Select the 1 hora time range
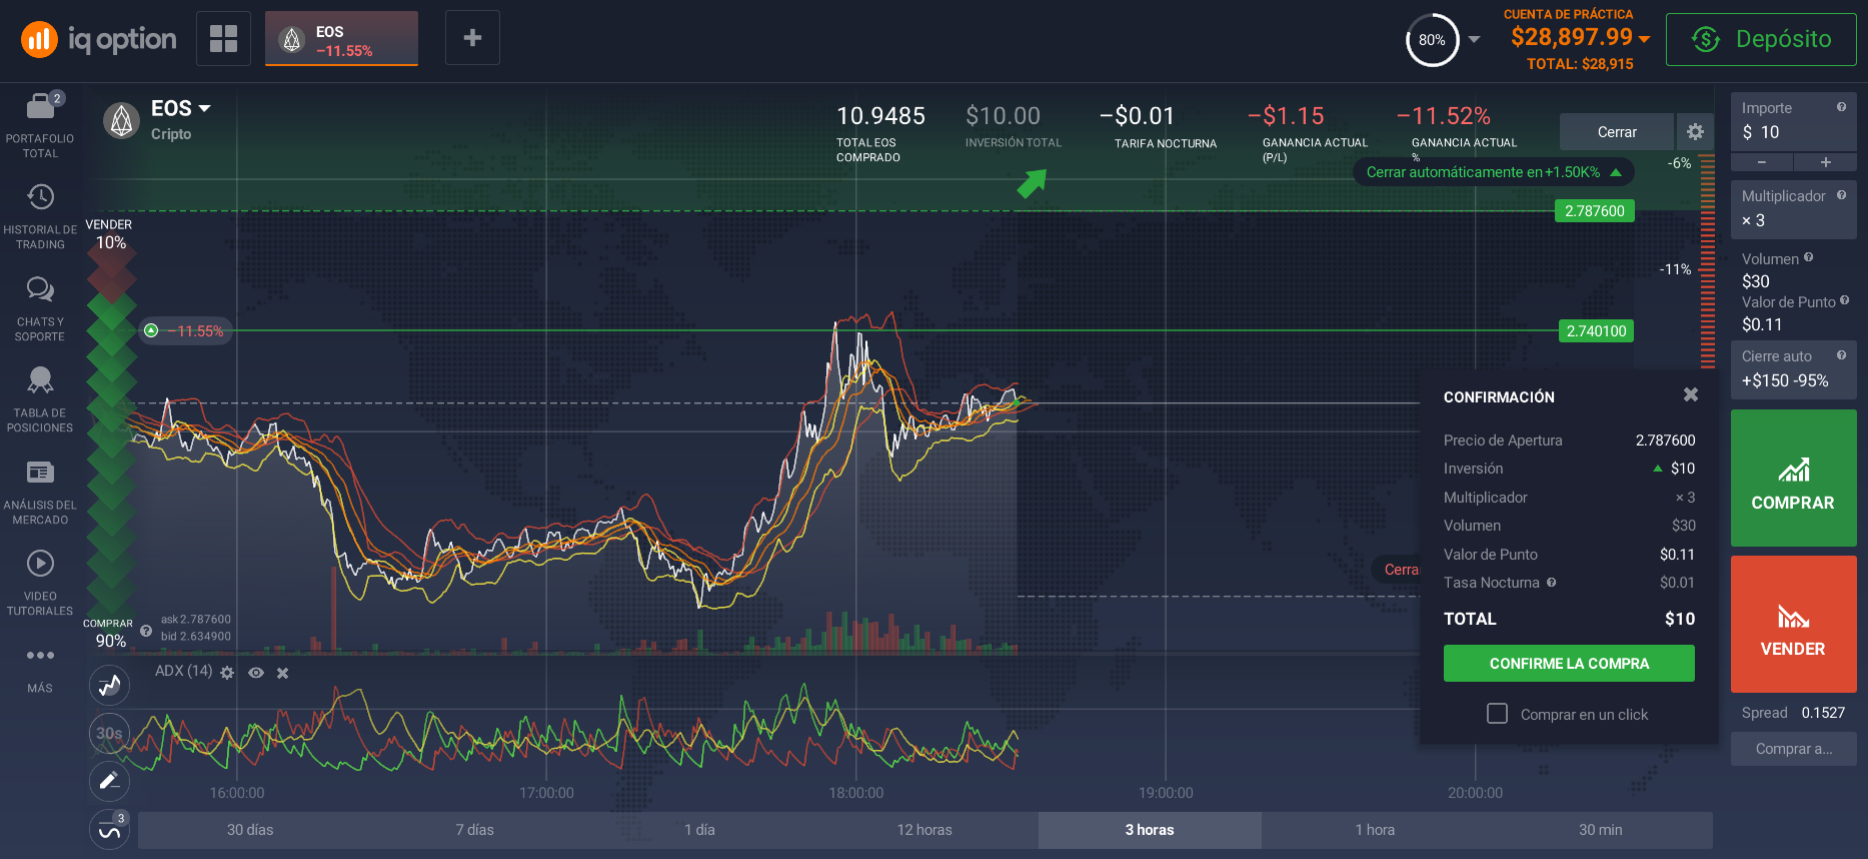1868x859 pixels. tap(1375, 830)
